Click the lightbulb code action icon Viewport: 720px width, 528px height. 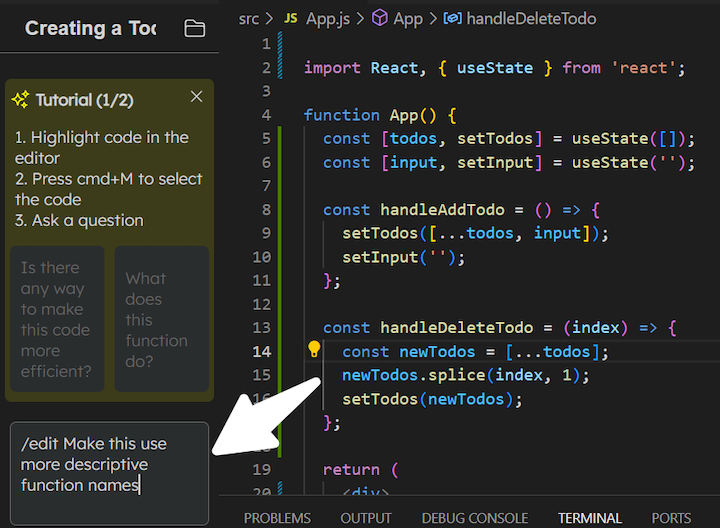(314, 350)
